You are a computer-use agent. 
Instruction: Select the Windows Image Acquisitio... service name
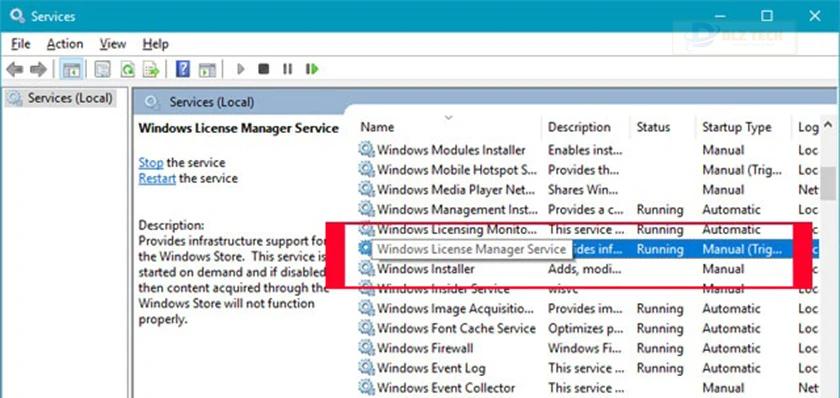tap(455, 309)
